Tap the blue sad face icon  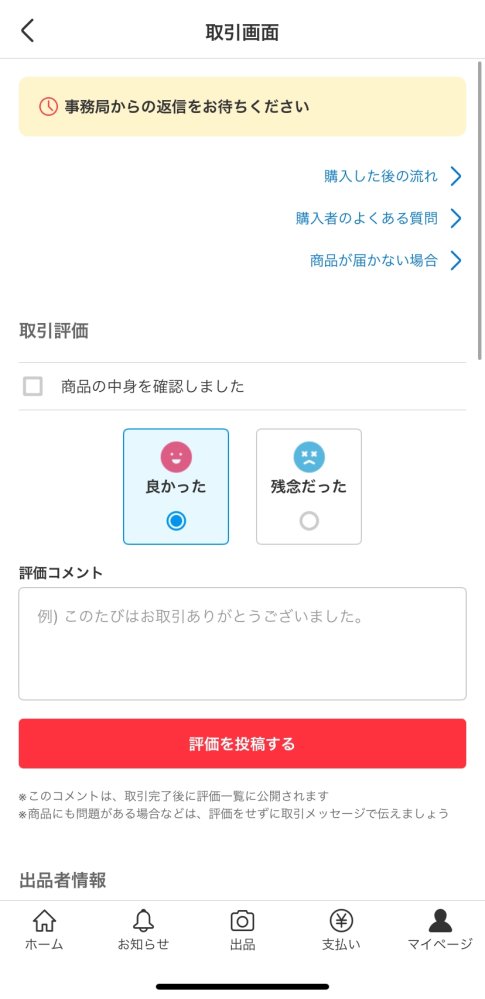click(x=309, y=457)
